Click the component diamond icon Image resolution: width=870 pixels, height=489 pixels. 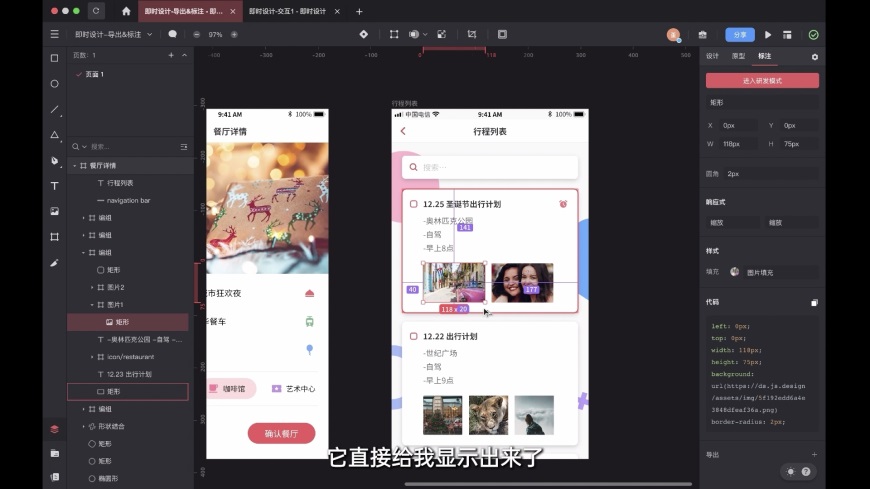coord(363,34)
